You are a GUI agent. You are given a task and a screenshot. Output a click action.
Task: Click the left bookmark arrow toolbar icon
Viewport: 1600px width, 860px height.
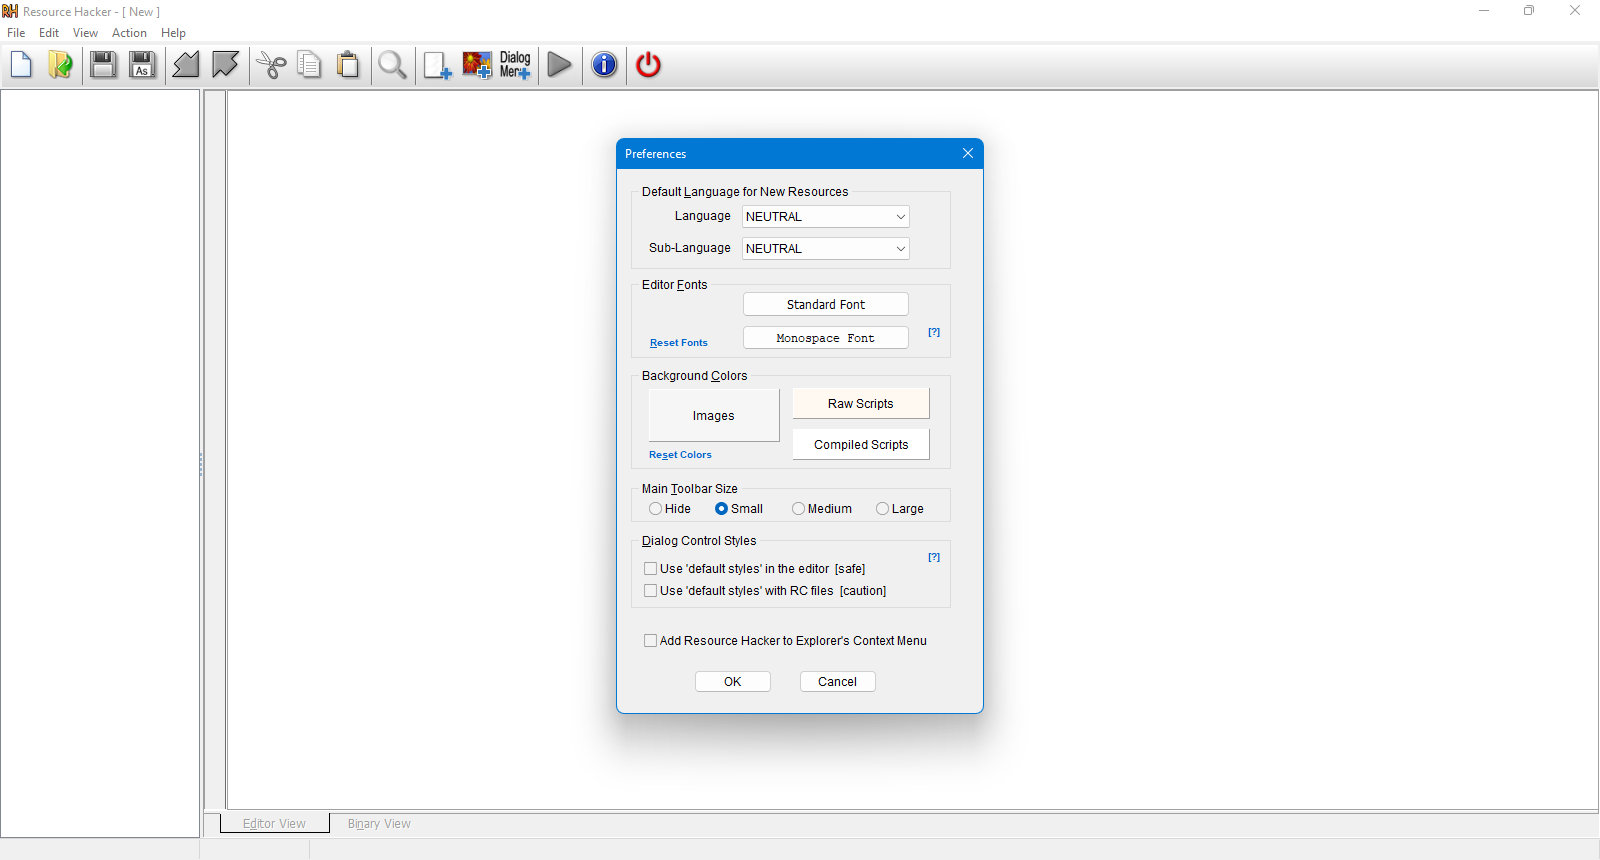186,66
